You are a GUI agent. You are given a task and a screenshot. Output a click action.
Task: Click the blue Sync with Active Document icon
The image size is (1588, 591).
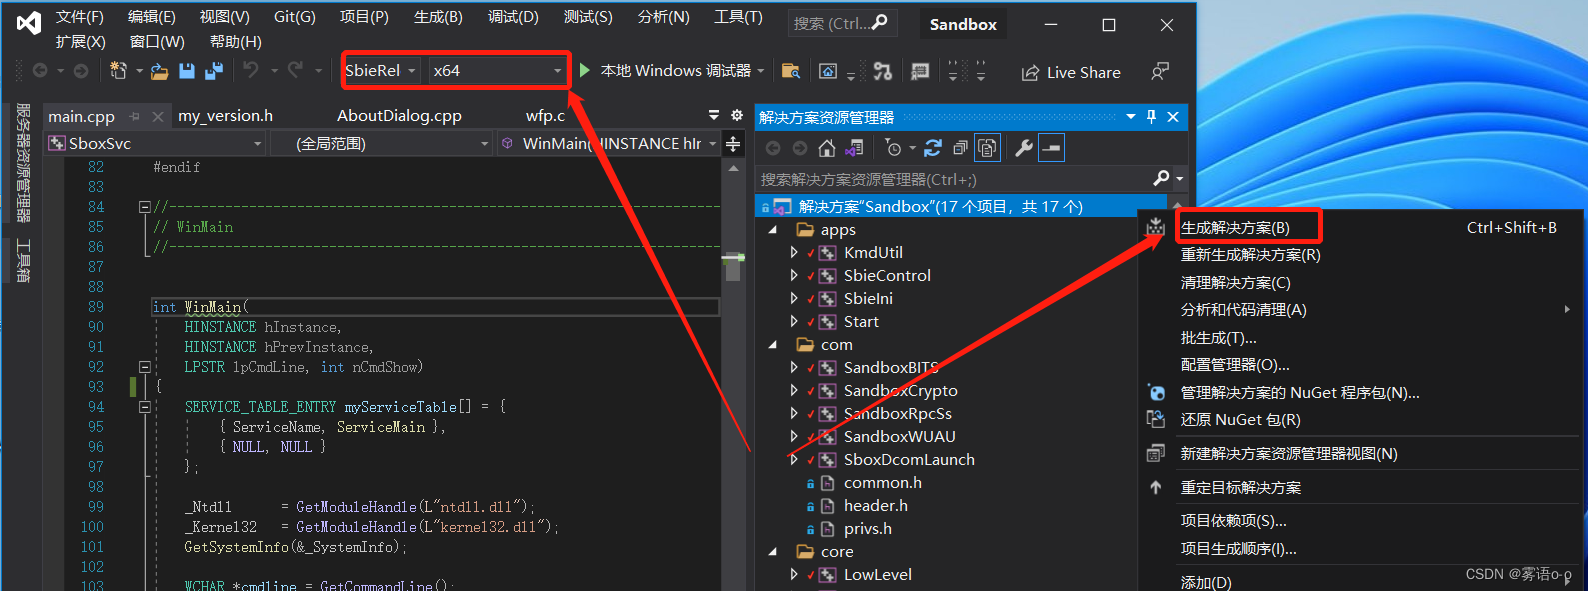[x=933, y=148]
